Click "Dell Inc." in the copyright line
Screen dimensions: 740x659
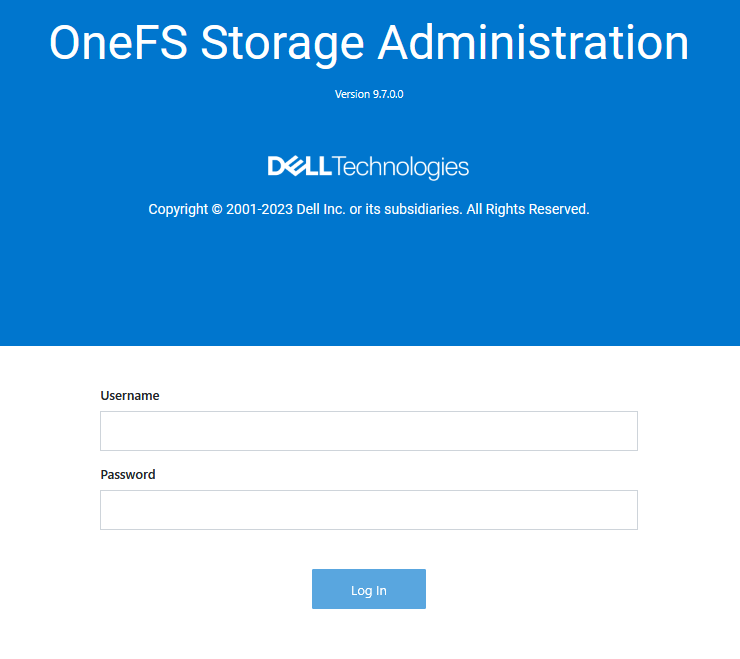(x=321, y=210)
